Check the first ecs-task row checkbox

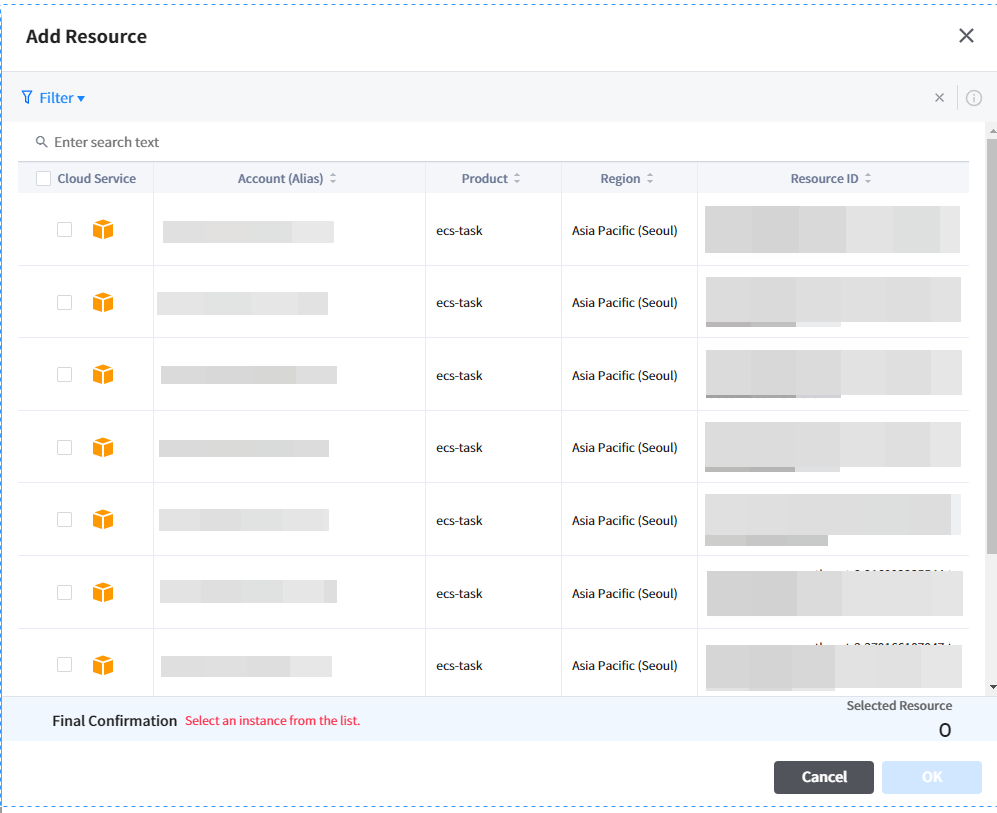tap(65, 230)
